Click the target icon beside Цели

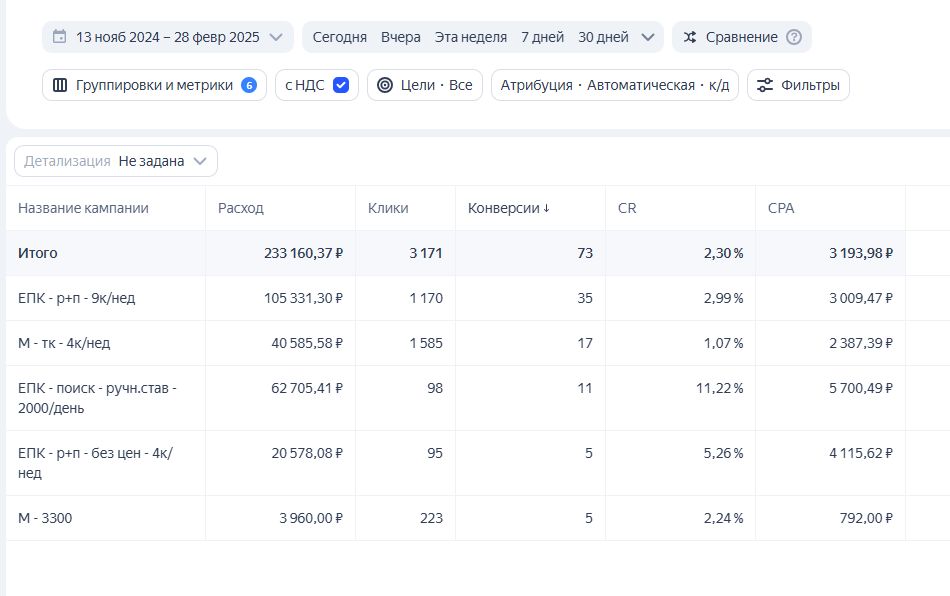pyautogui.click(x=385, y=85)
